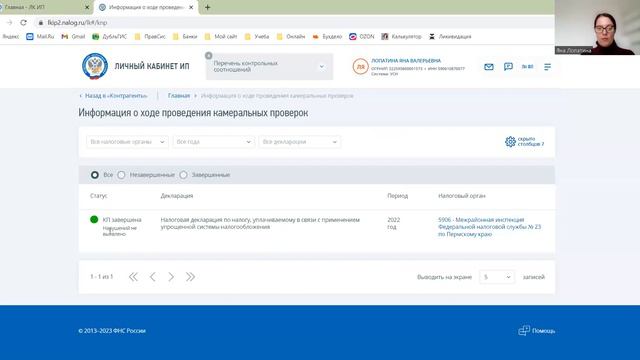
Task: Expand 'Все налоговые органы' filter
Action: pos(127,142)
